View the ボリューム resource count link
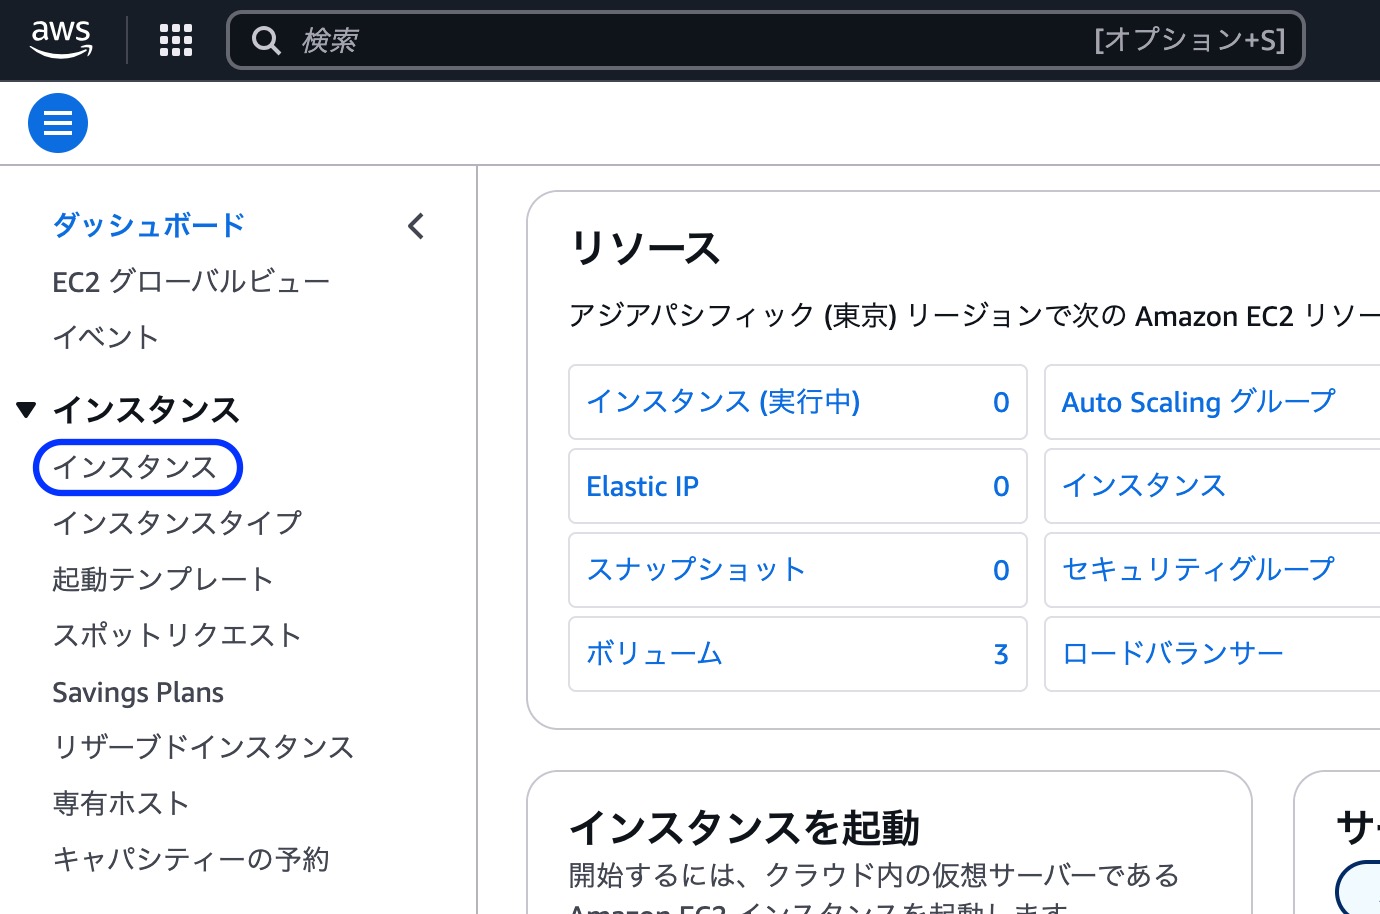 point(654,654)
